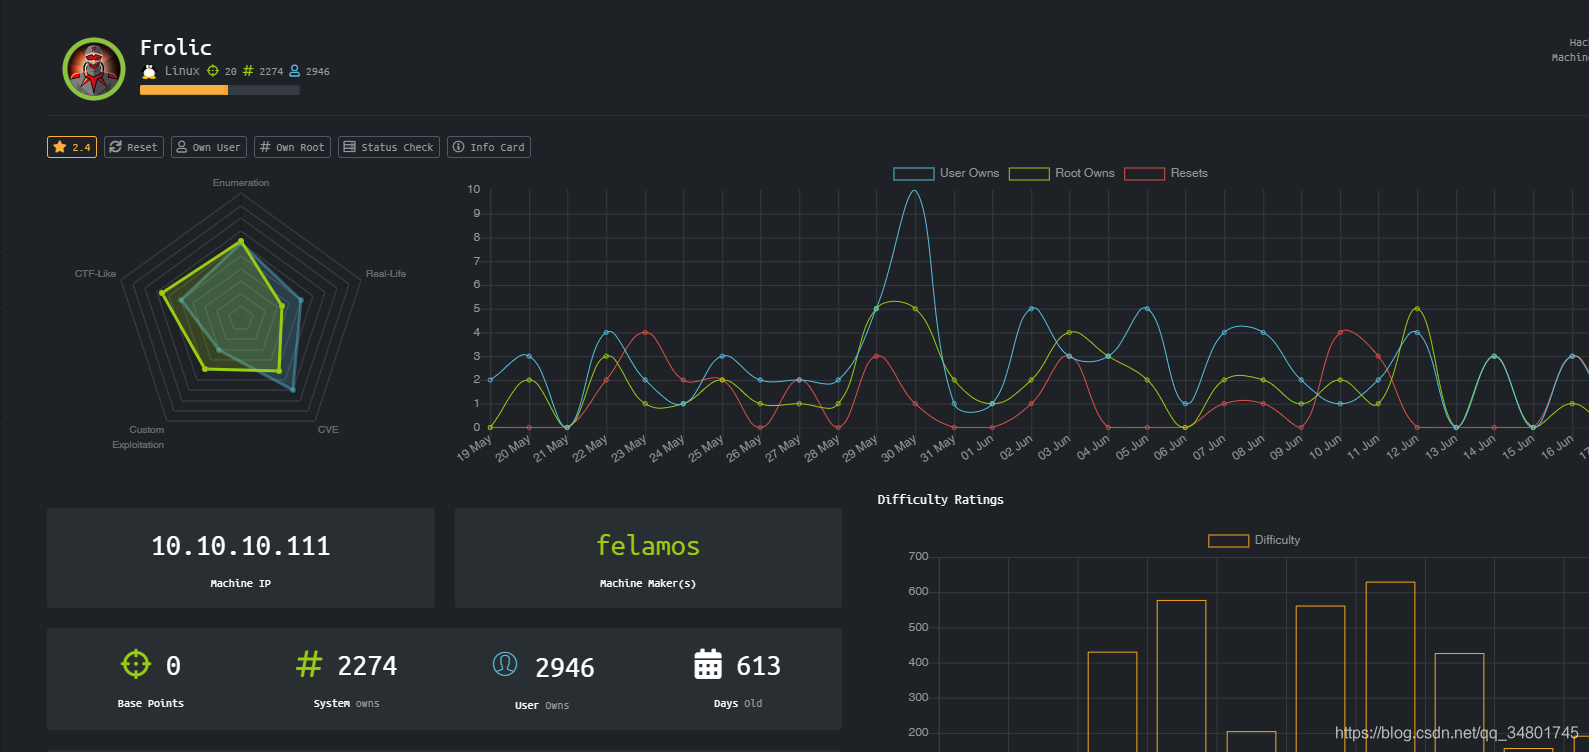Click the Days Old calendar icon
The image size is (1589, 752).
708,664
